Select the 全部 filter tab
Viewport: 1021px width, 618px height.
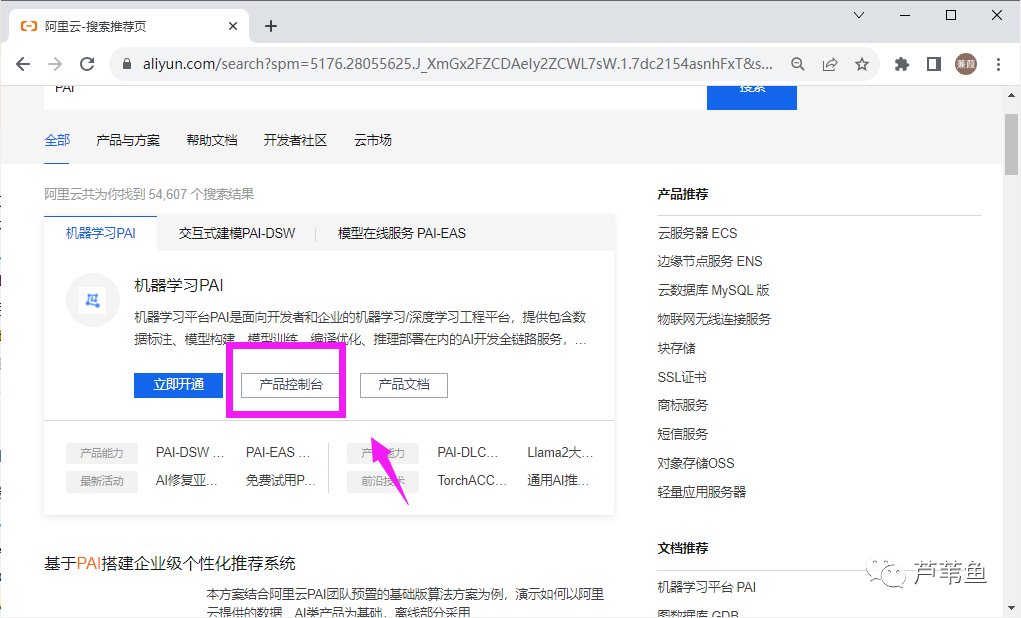point(57,140)
